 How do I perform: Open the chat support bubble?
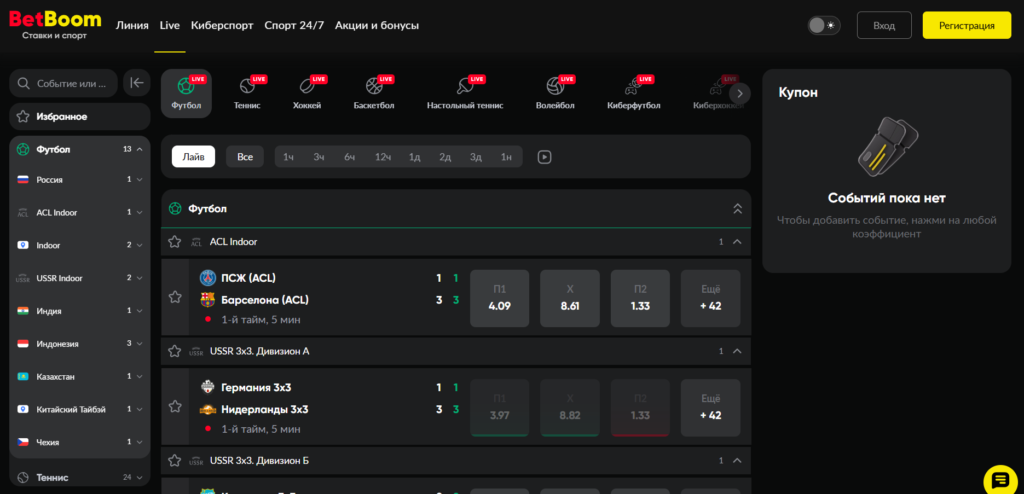(x=1000, y=482)
